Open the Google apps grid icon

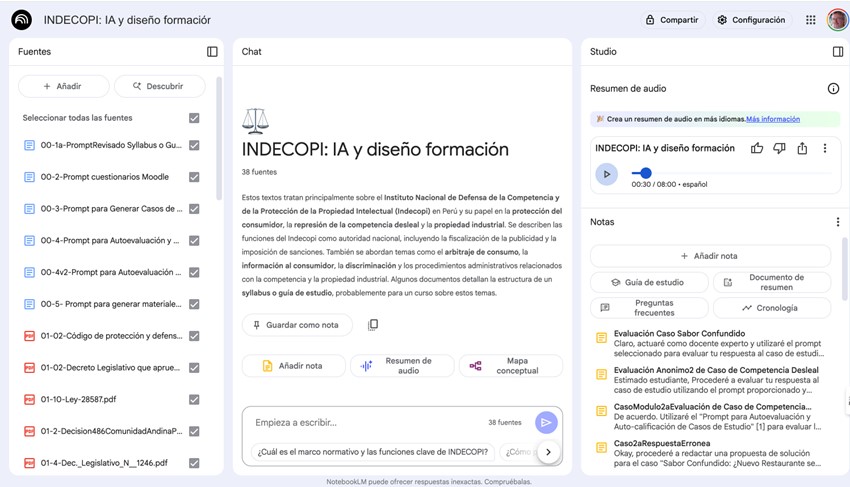810,20
